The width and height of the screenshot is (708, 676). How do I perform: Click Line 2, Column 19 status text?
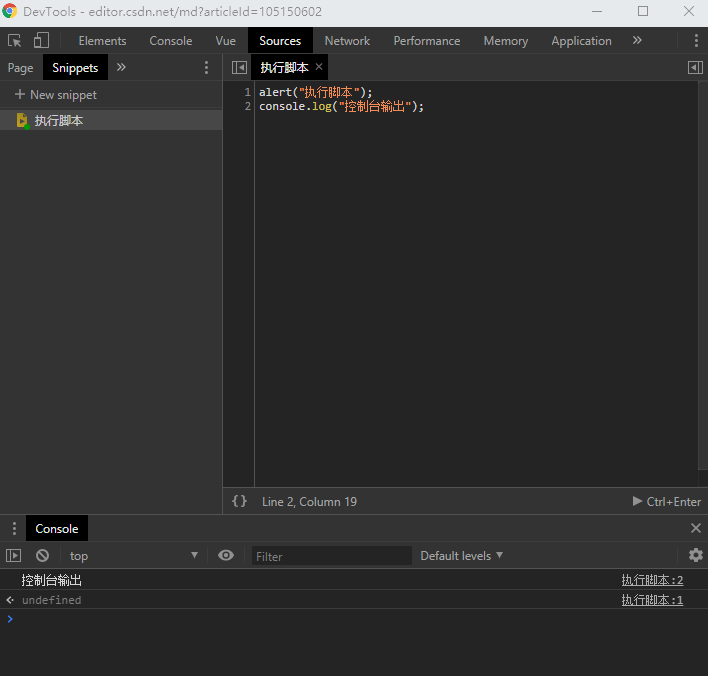pyautogui.click(x=309, y=502)
